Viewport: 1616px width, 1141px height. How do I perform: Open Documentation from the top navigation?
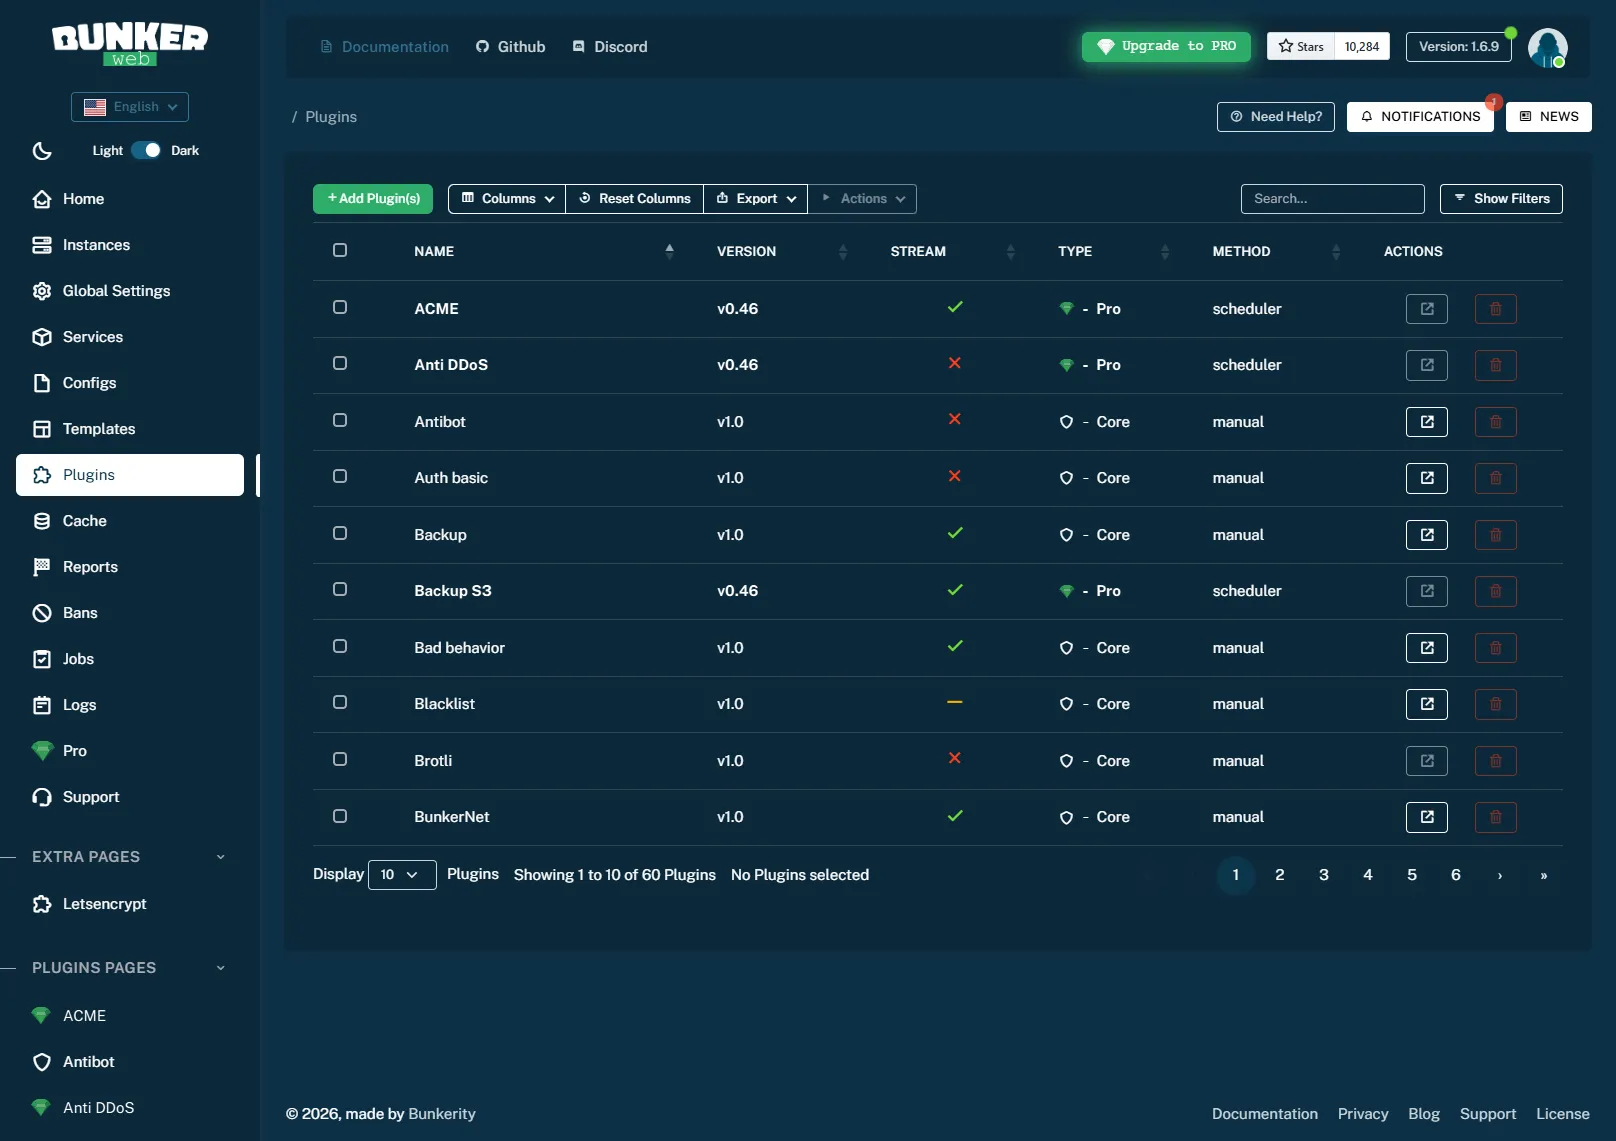pos(384,46)
